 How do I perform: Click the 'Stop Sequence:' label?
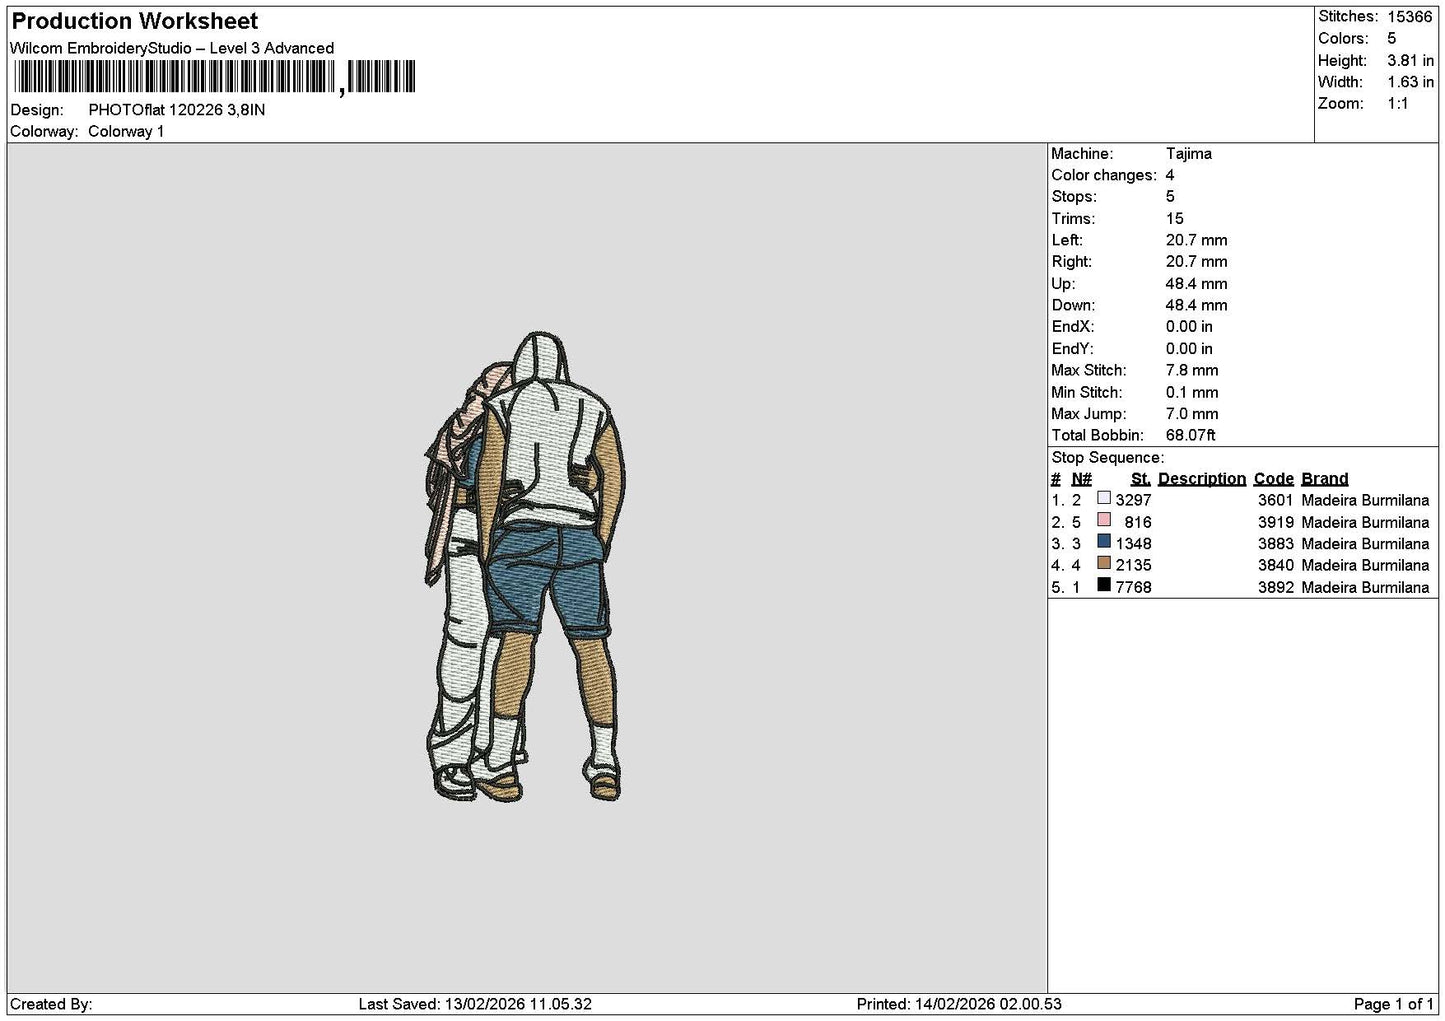tap(1108, 458)
